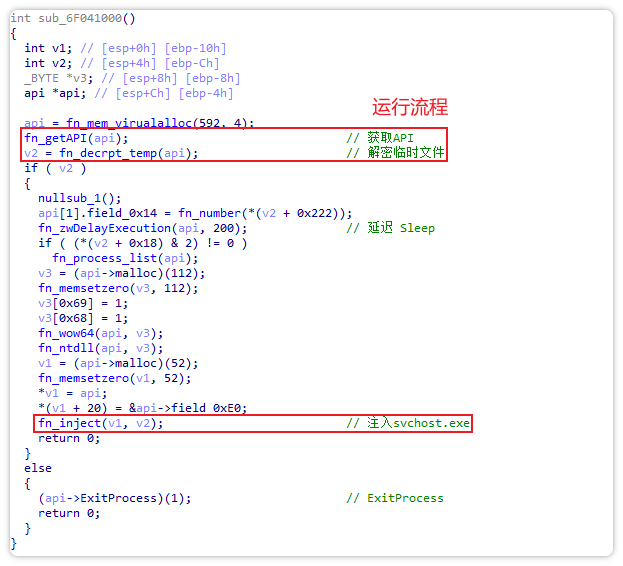The image size is (623, 566).
Task: Click '&api->field 0xE0' expression
Action: pyautogui.click(x=188, y=408)
